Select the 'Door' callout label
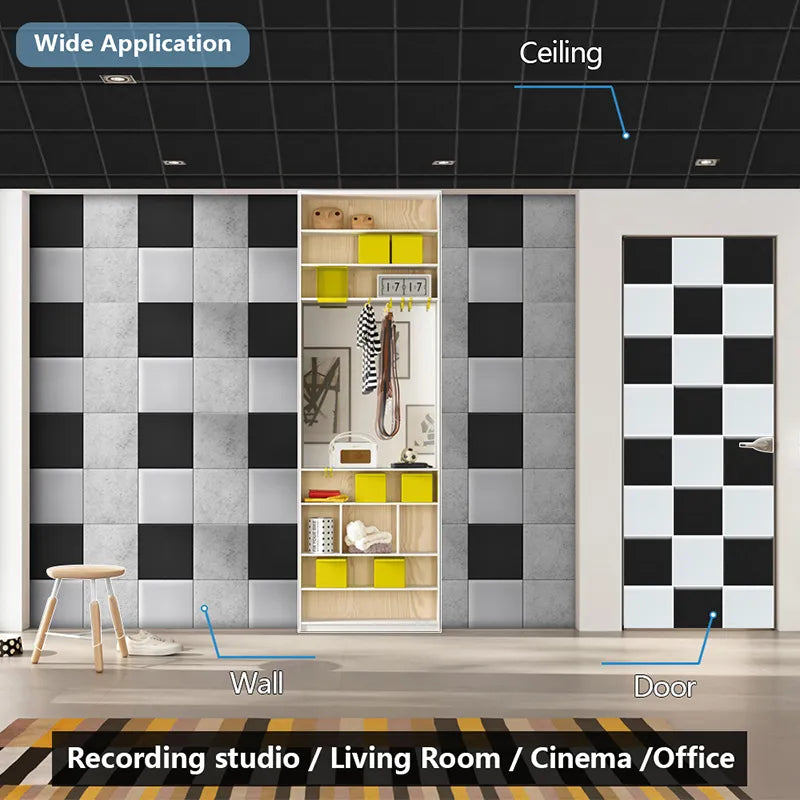Screen dimensions: 800x800 pos(664,687)
